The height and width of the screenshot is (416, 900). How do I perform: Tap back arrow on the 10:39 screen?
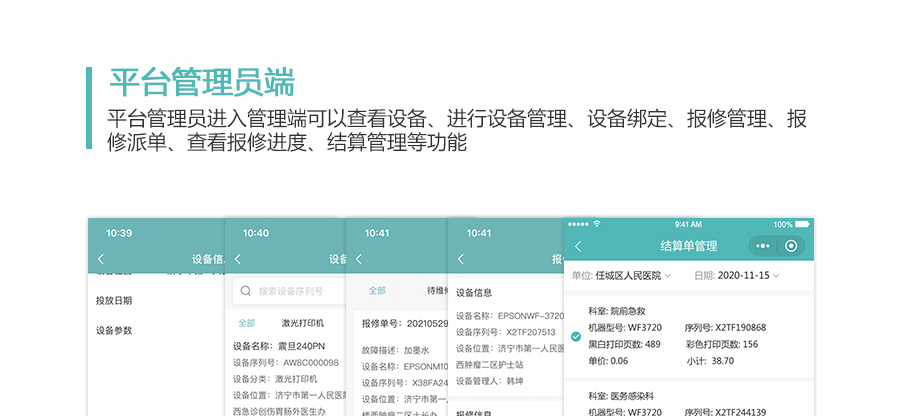(100, 260)
